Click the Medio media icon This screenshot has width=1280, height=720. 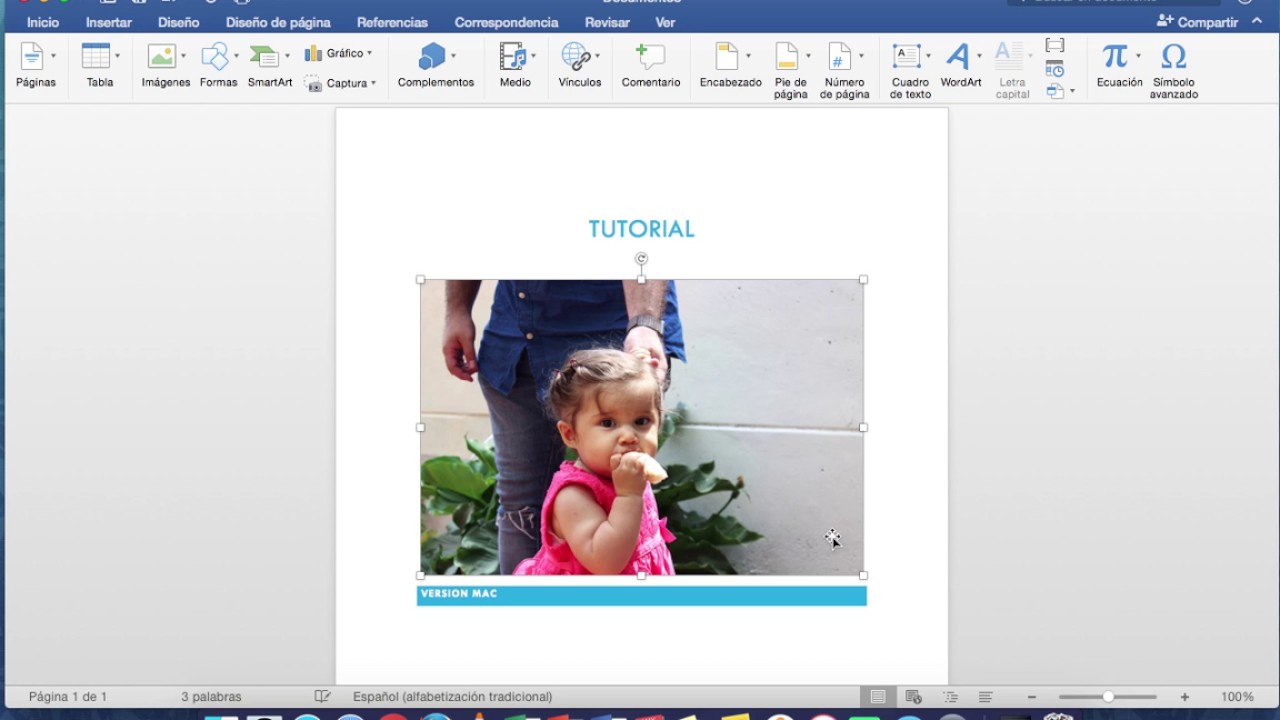click(x=513, y=56)
